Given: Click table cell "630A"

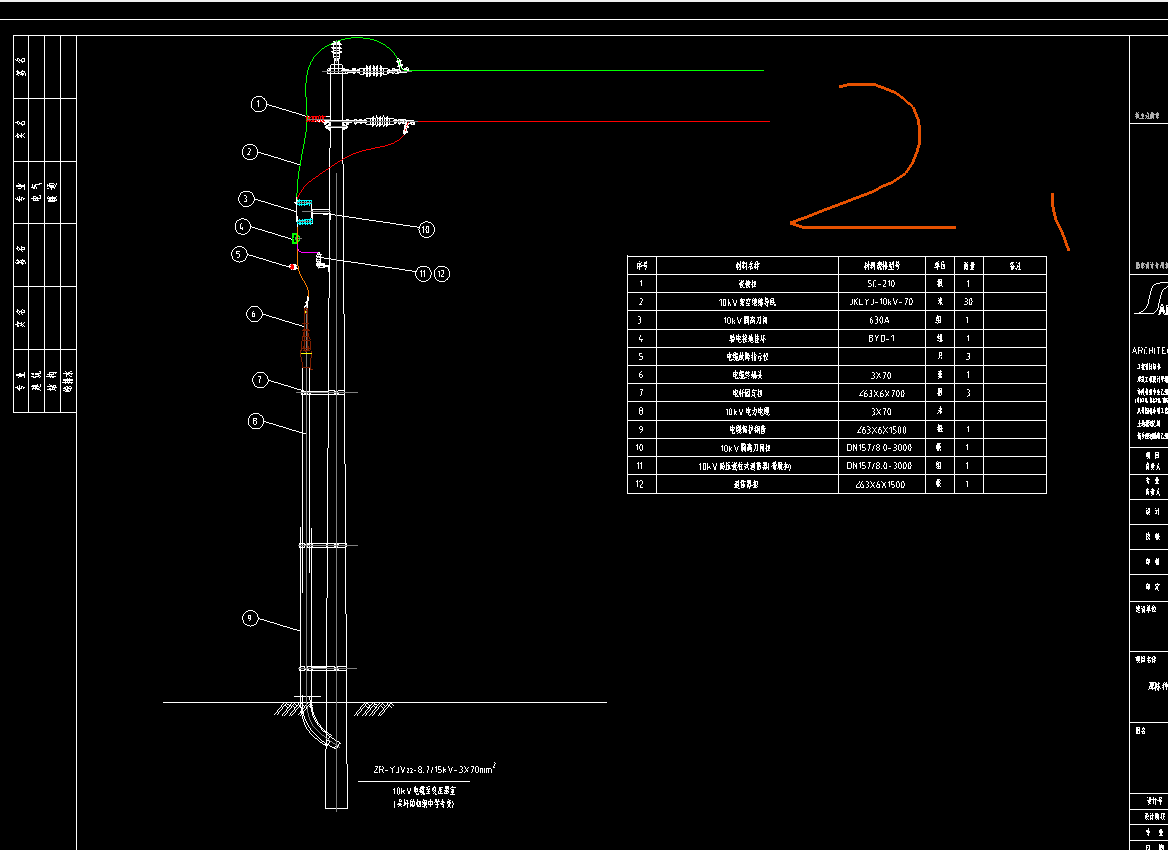Looking at the screenshot, I should click(880, 320).
